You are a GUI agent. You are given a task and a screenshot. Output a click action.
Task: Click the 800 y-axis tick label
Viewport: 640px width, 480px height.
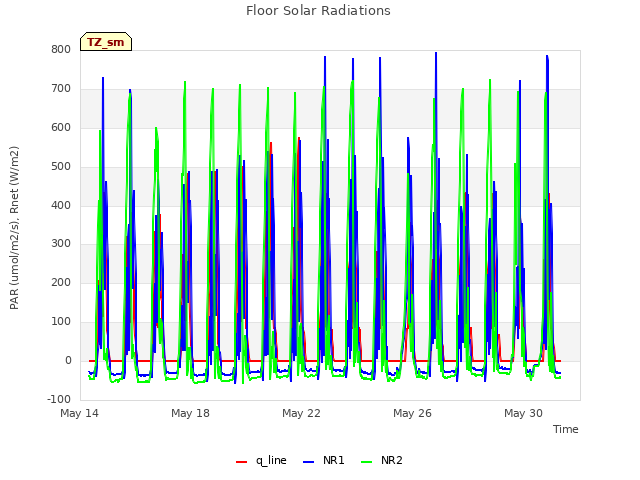(61, 49)
